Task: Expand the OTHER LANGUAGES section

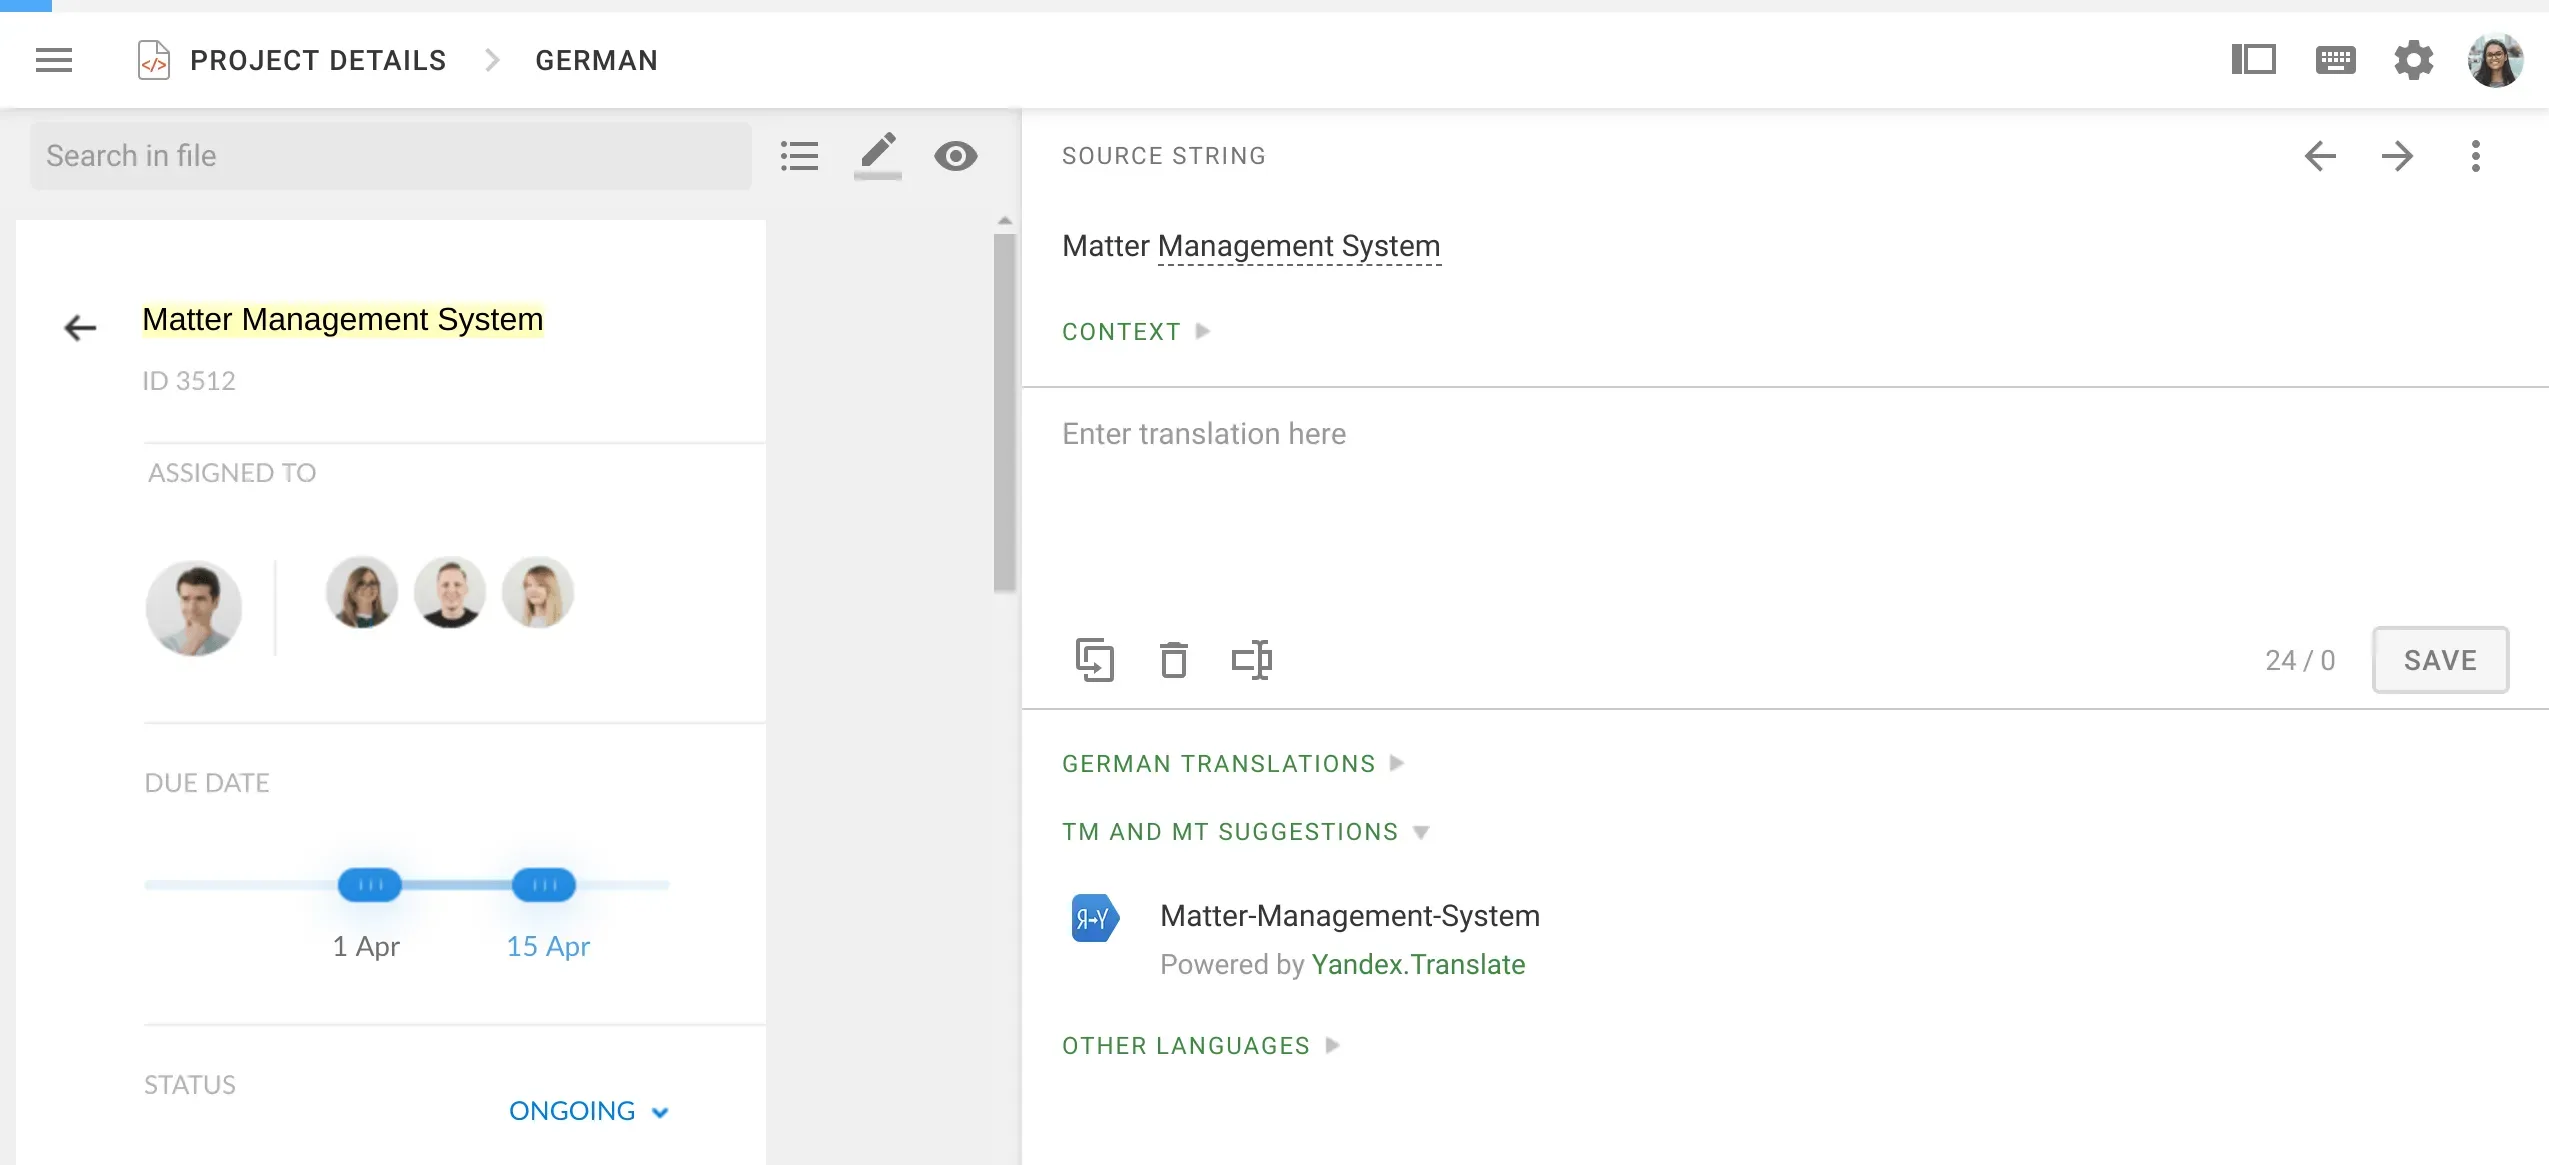Action: [1198, 1045]
